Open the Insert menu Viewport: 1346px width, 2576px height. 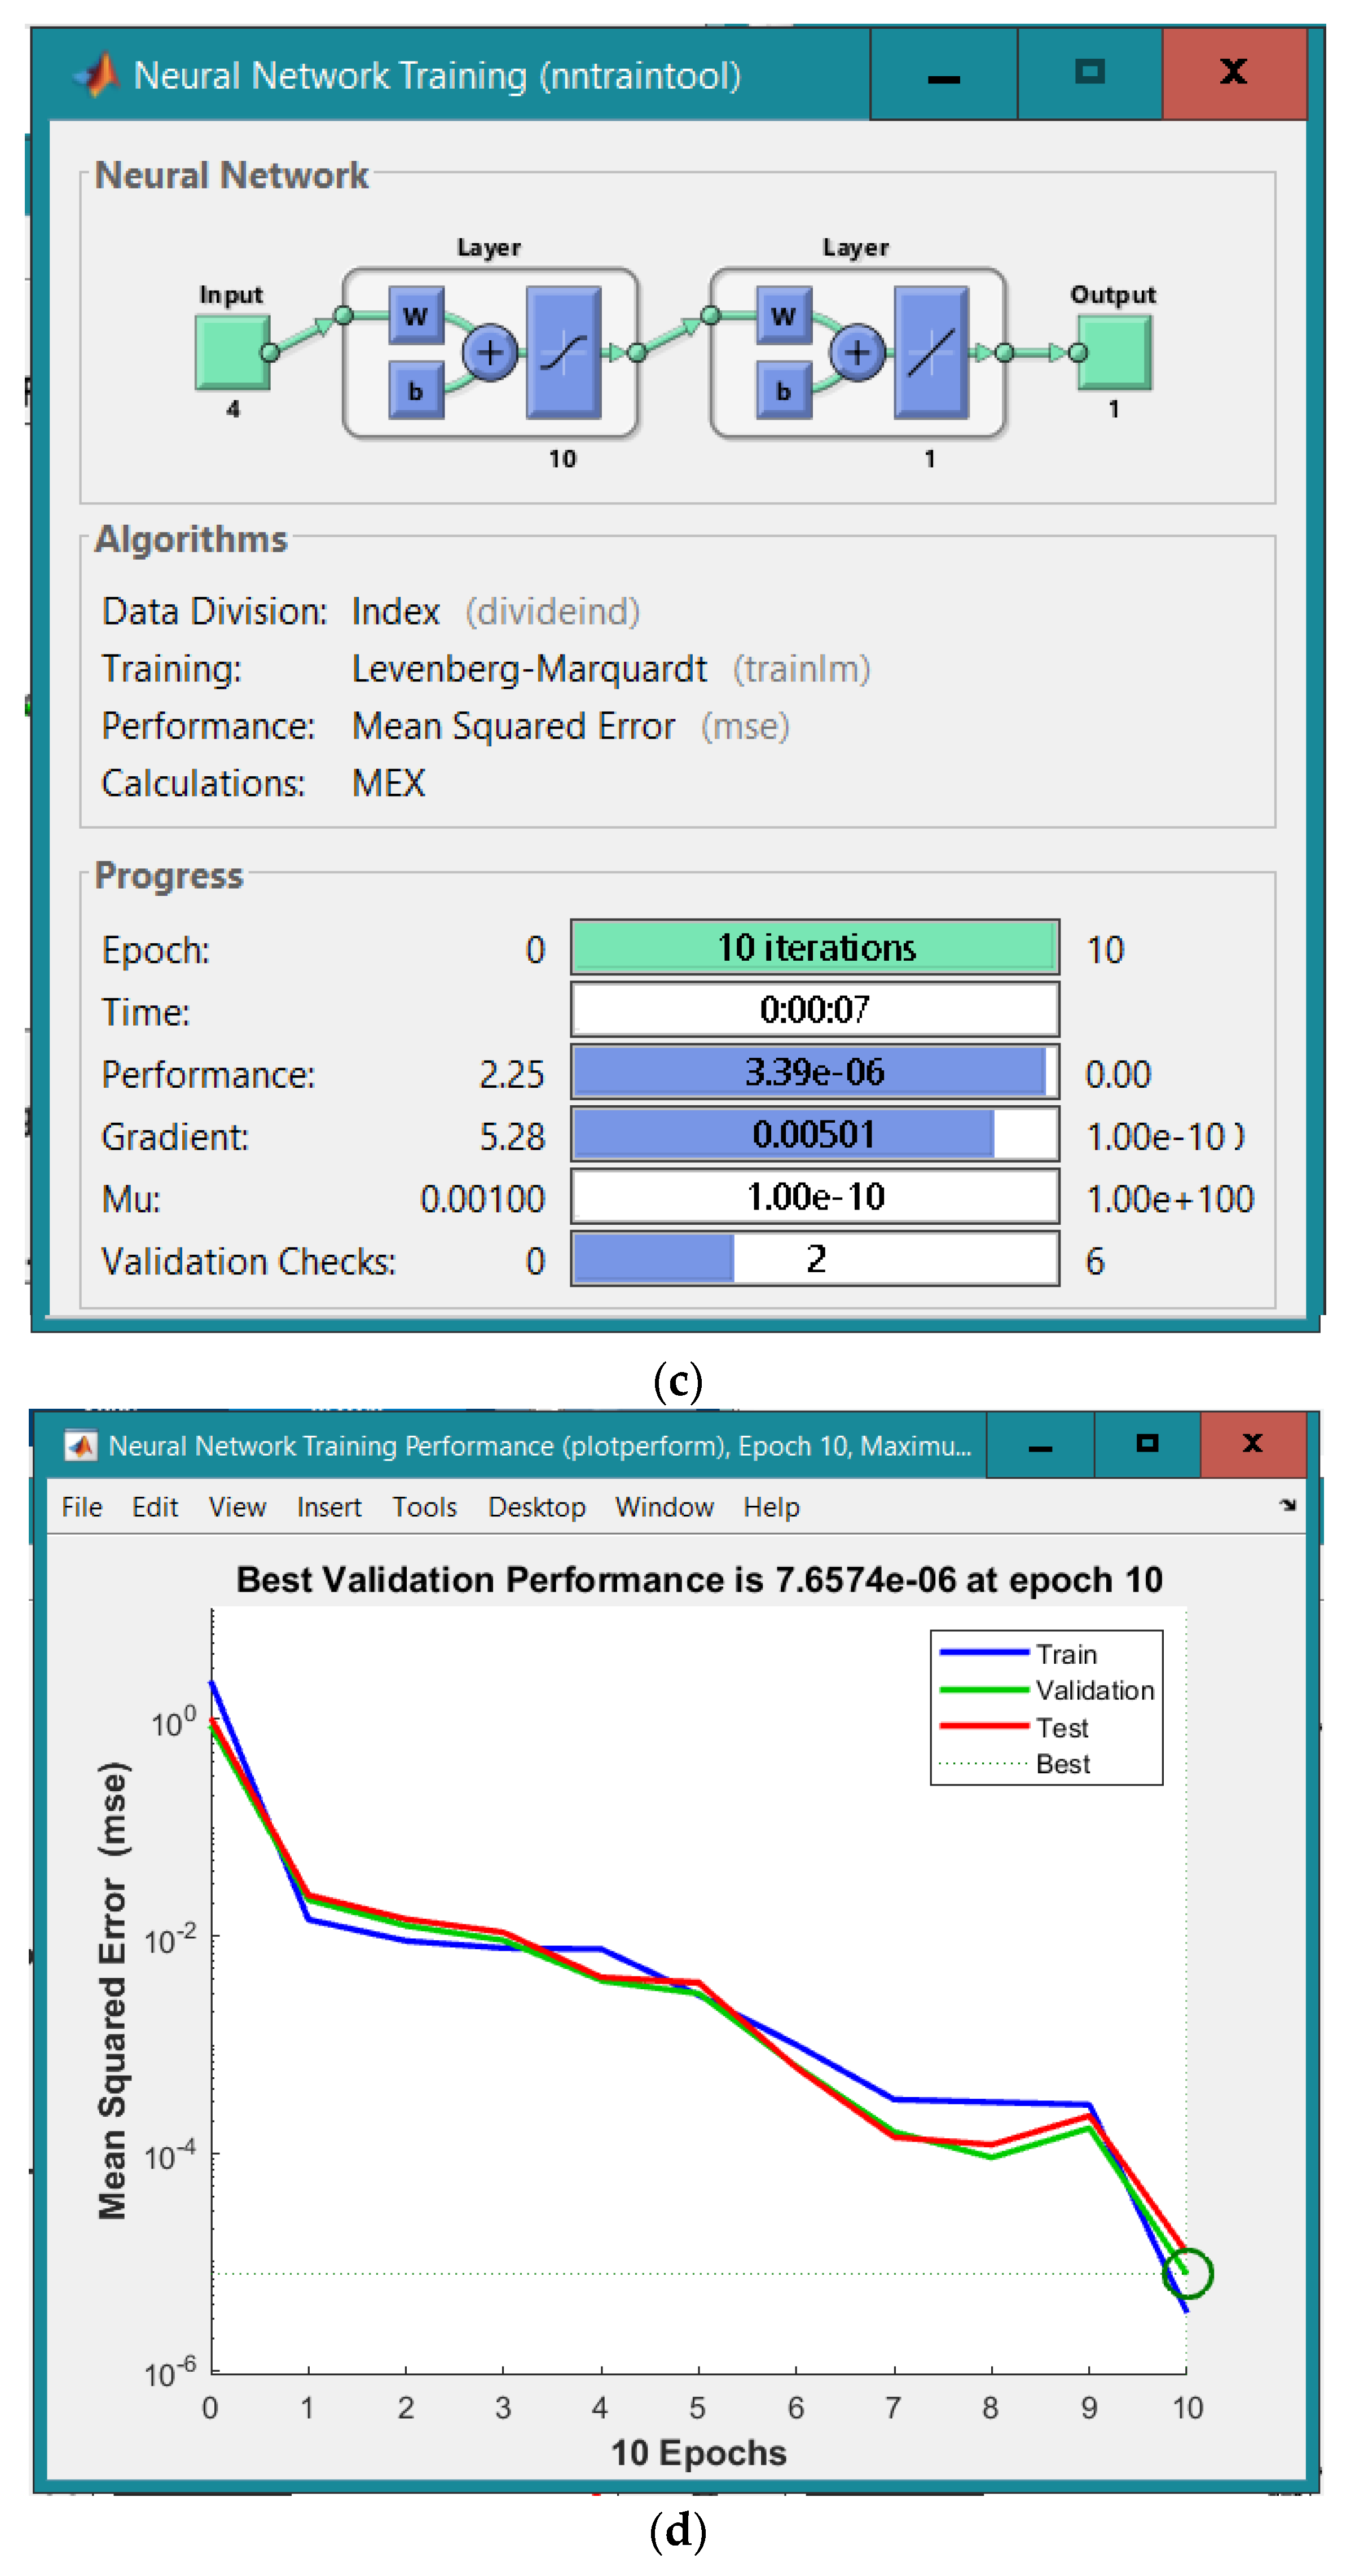pyautogui.click(x=328, y=1507)
